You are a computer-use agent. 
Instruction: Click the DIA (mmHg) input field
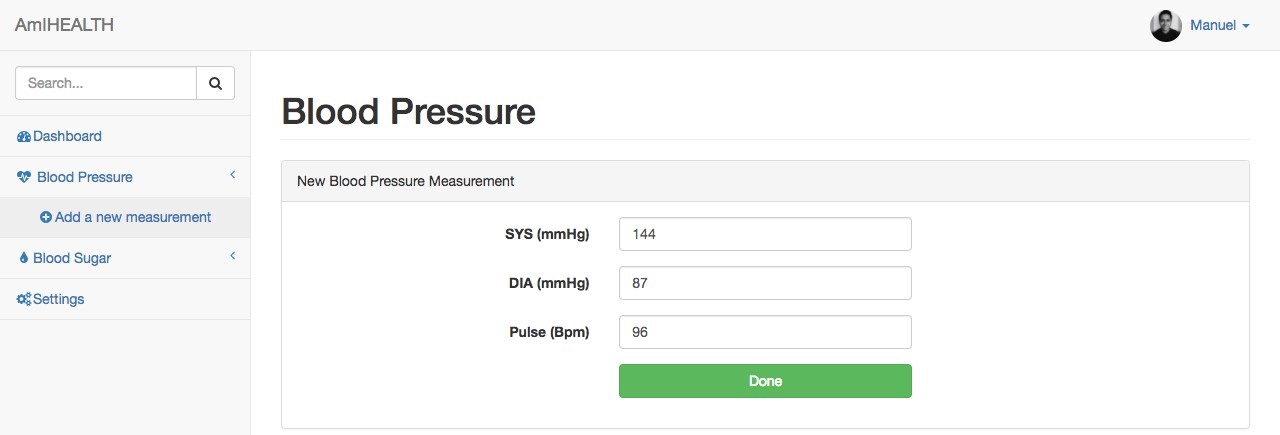coord(765,283)
